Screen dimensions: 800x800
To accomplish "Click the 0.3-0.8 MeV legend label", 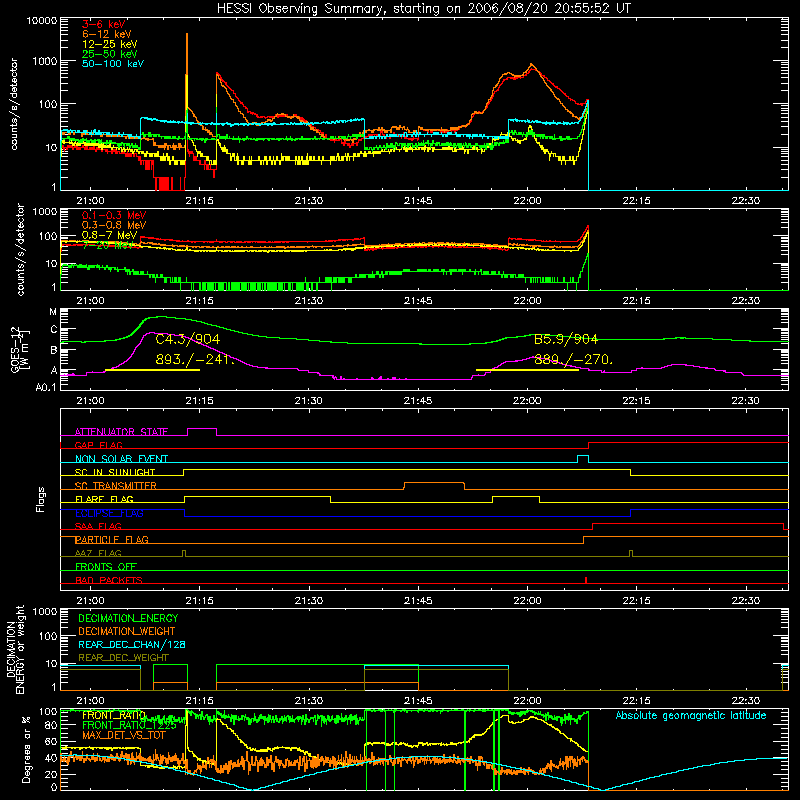I will tap(114, 225).
